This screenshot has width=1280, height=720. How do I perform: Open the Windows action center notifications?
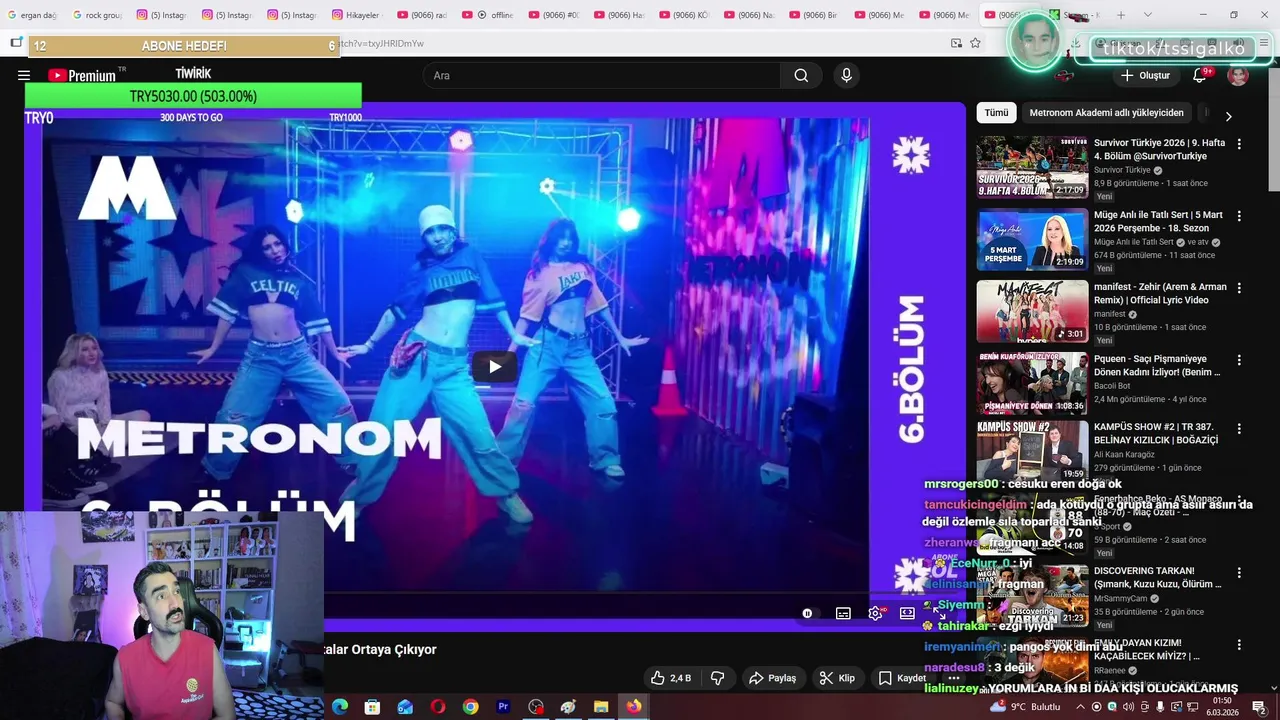(x=1259, y=707)
